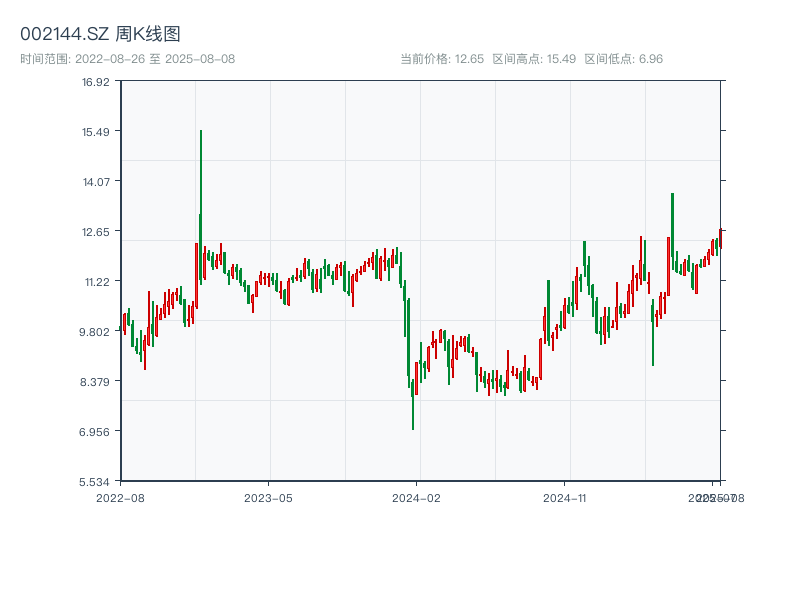Viewport: 800px width, 600px height.
Task: Select the 11.22 y-axis tick label
Action: 96,282
